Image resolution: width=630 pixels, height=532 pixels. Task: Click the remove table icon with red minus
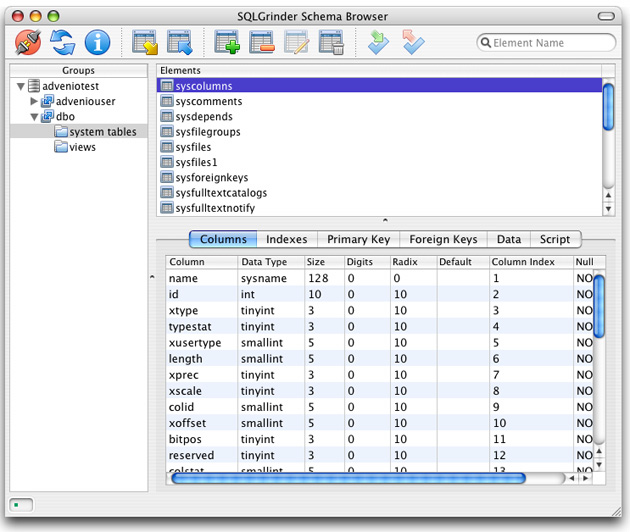coord(262,42)
